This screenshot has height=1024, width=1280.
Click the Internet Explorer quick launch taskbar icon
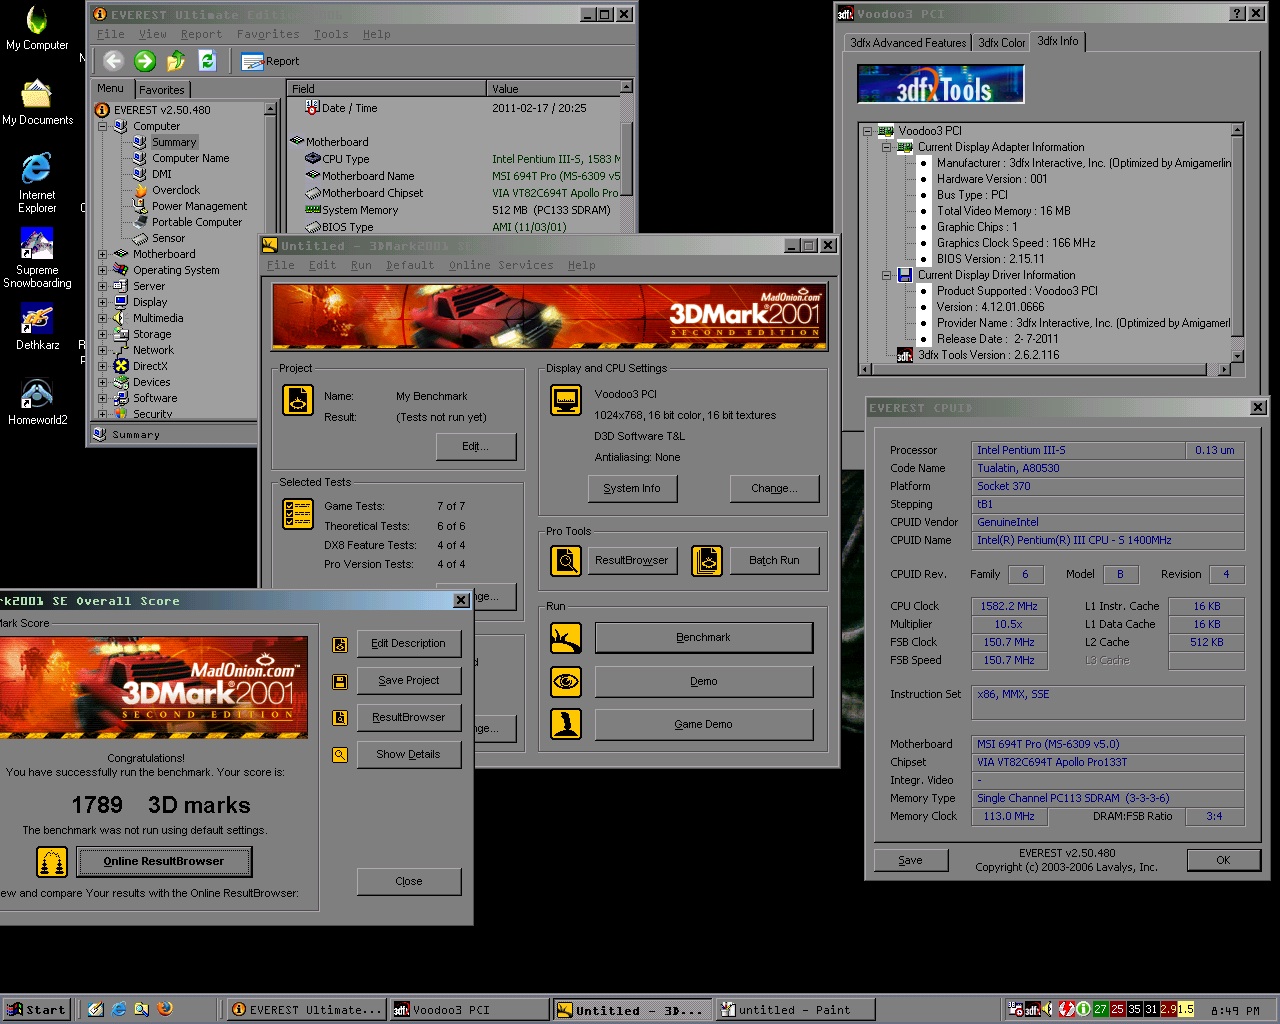[x=119, y=1009]
